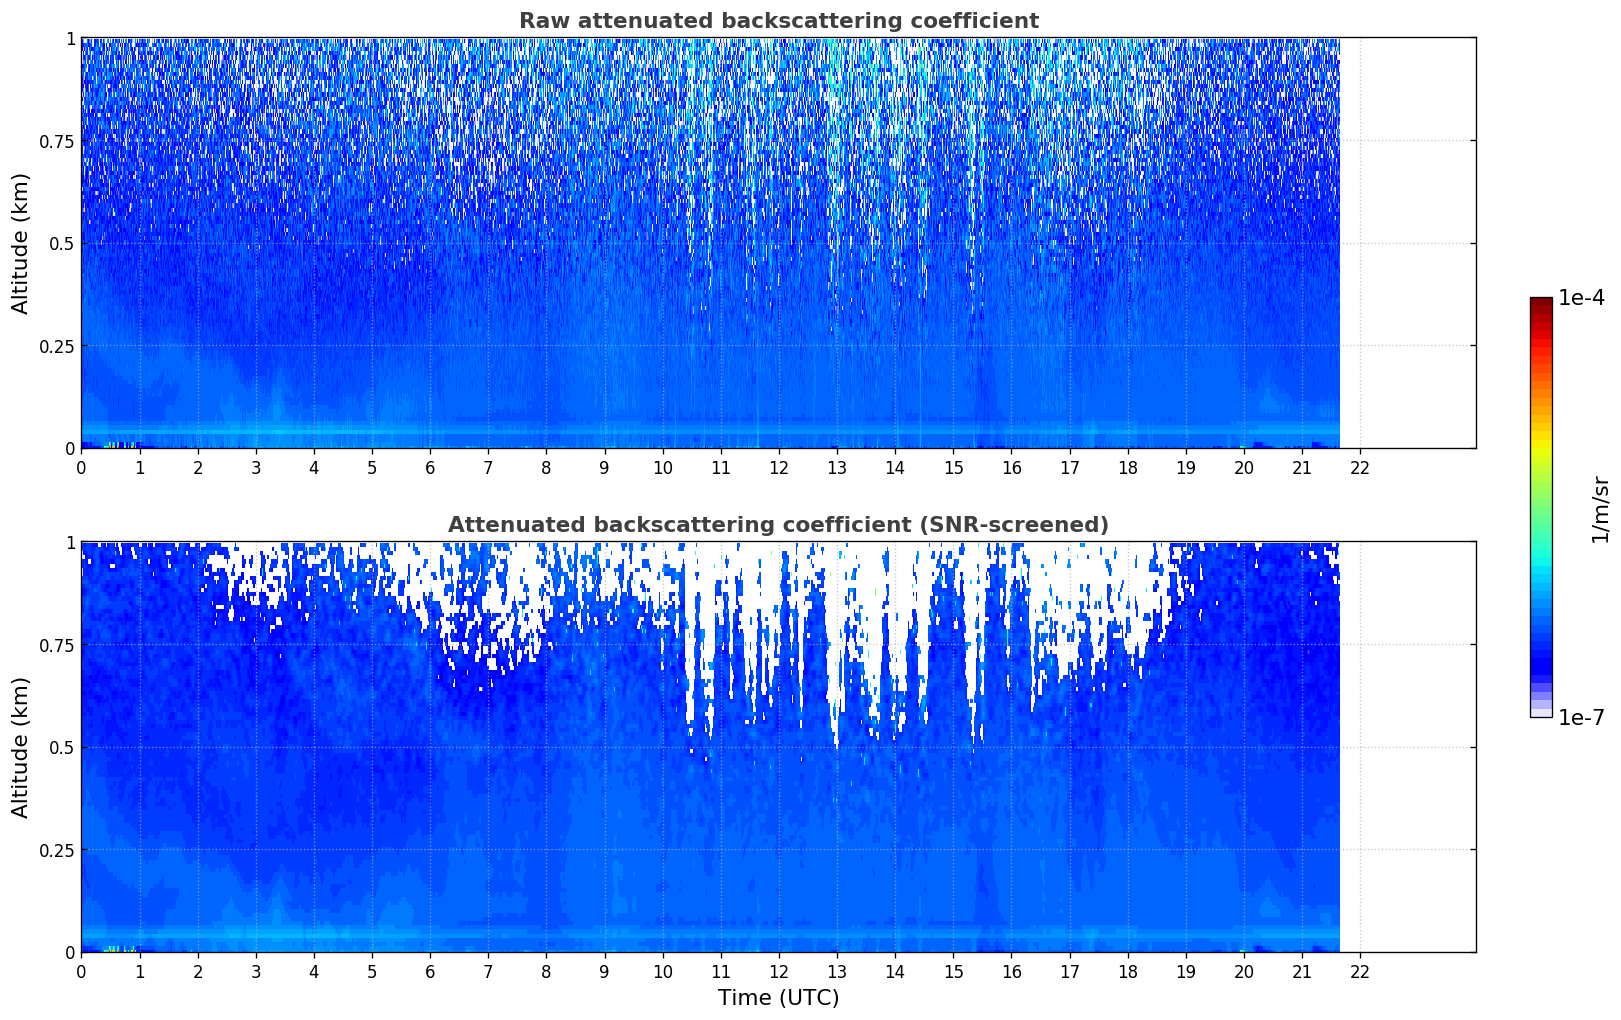Click the backscatter colorbar gradient
Screen dimensions: 1621x1020
click(1541, 507)
